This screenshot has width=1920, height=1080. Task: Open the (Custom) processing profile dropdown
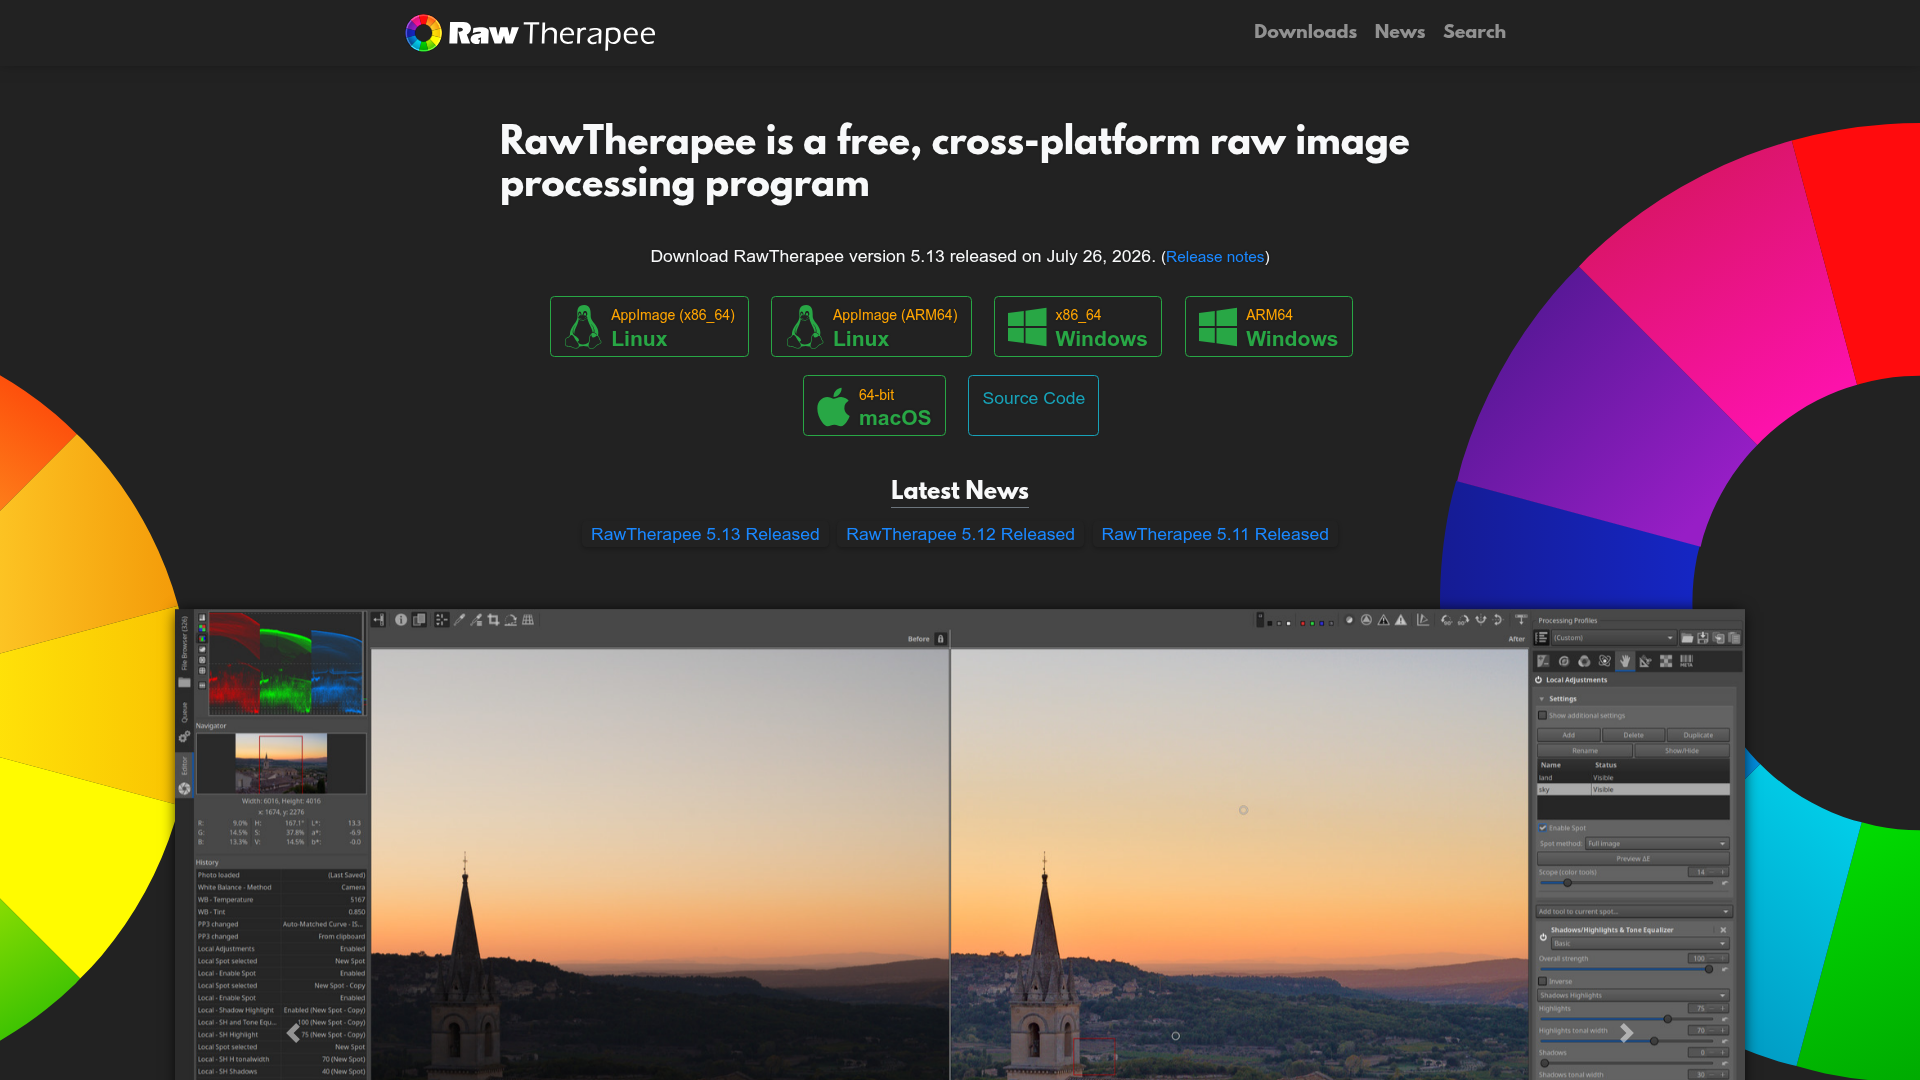pyautogui.click(x=1613, y=638)
